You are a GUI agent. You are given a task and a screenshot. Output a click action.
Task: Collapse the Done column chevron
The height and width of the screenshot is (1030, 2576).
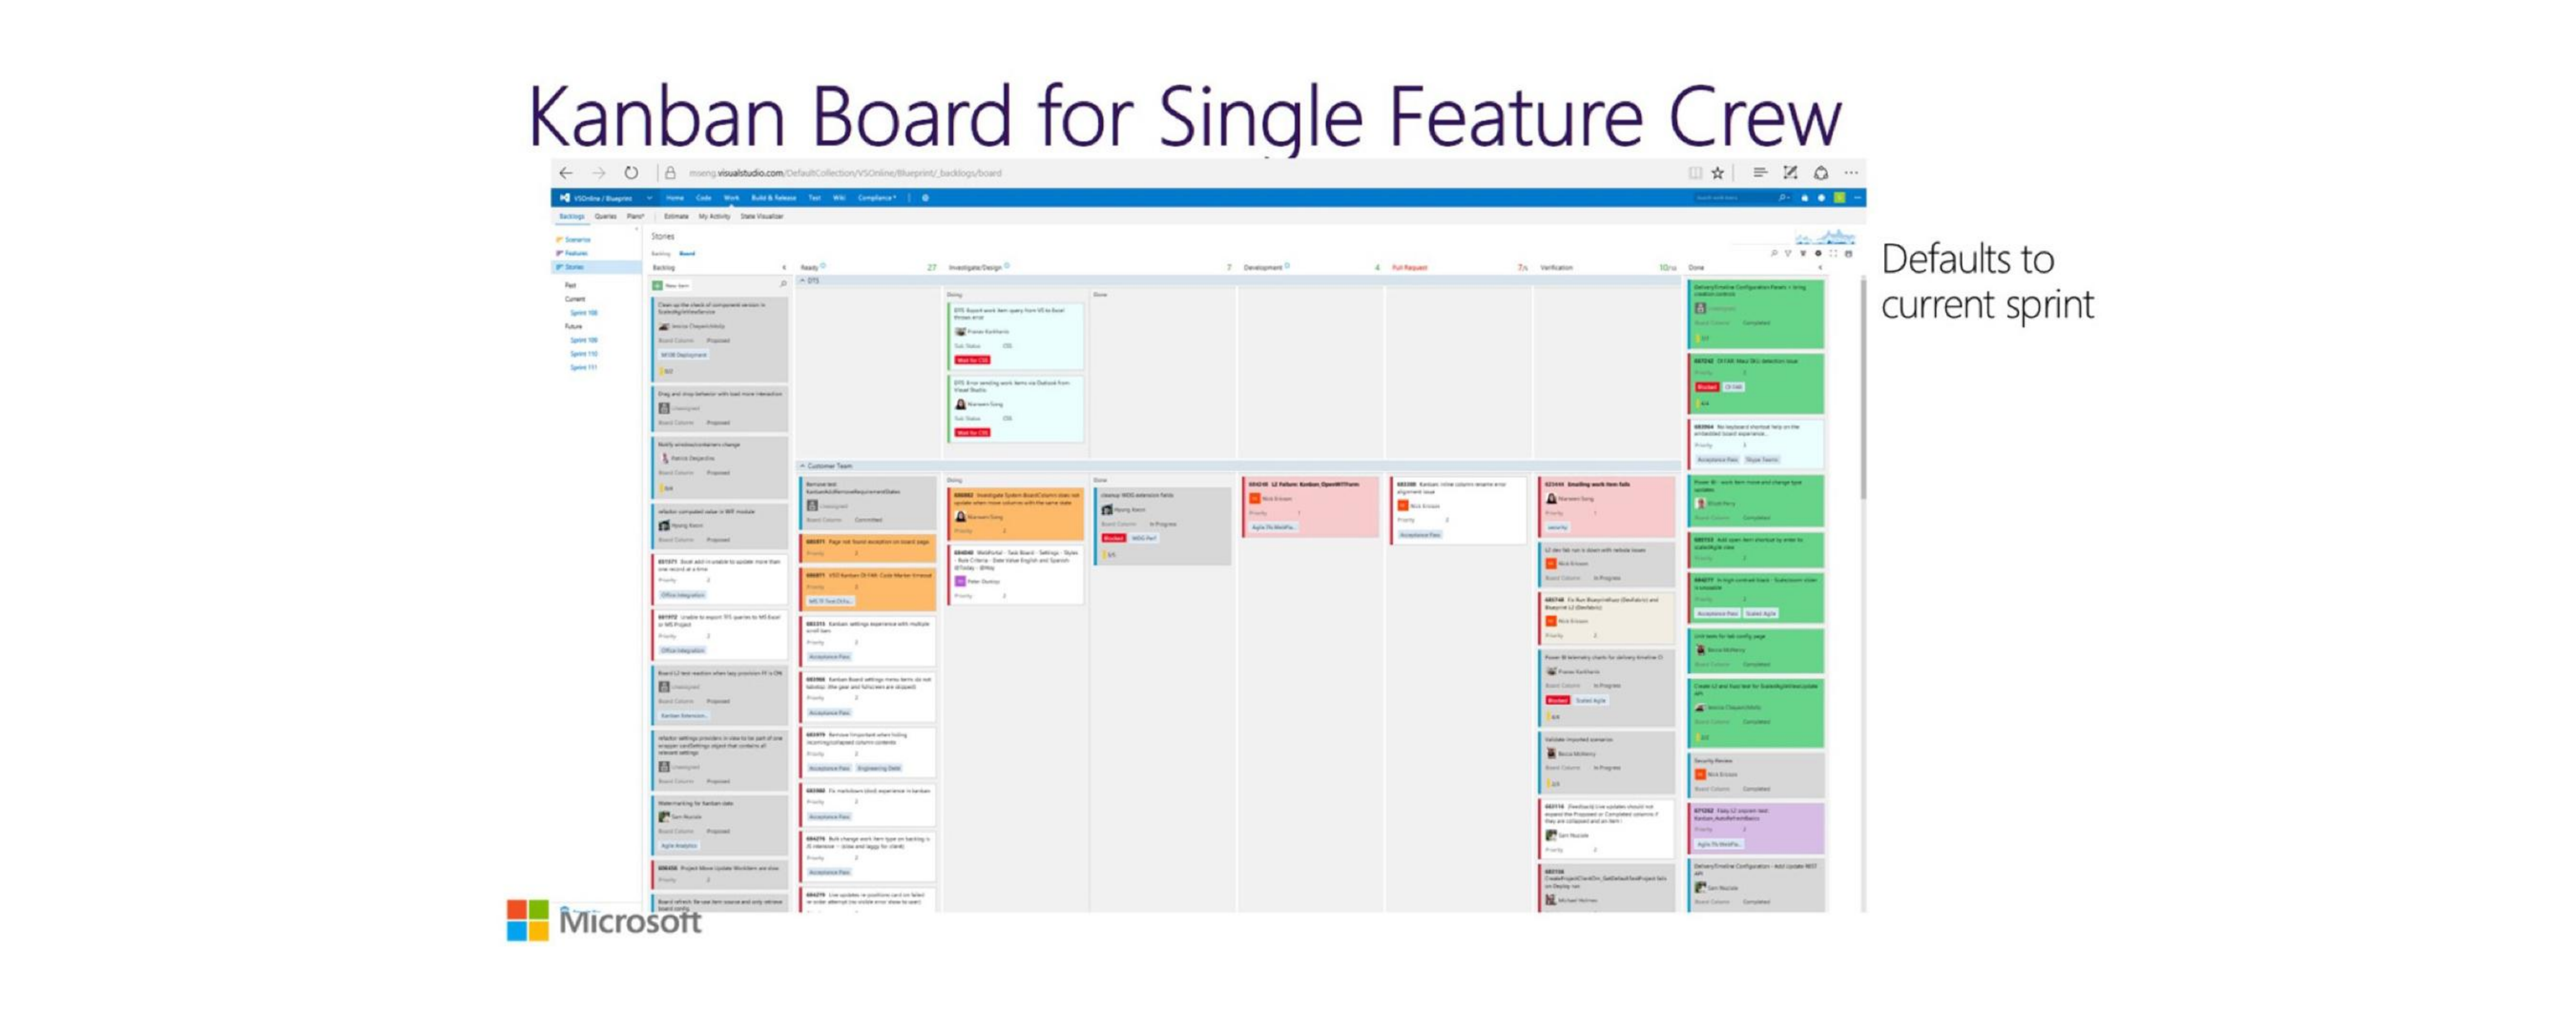click(1820, 268)
